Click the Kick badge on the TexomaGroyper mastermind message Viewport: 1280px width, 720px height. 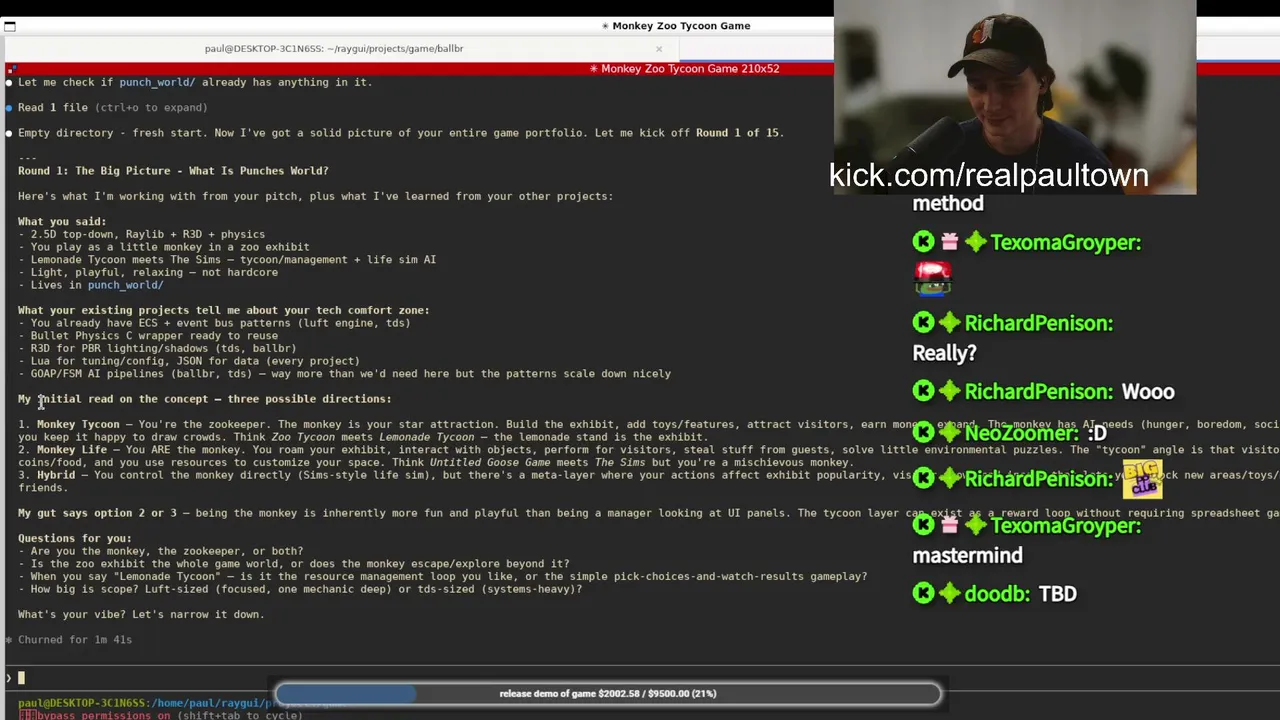pyautogui.click(x=923, y=525)
